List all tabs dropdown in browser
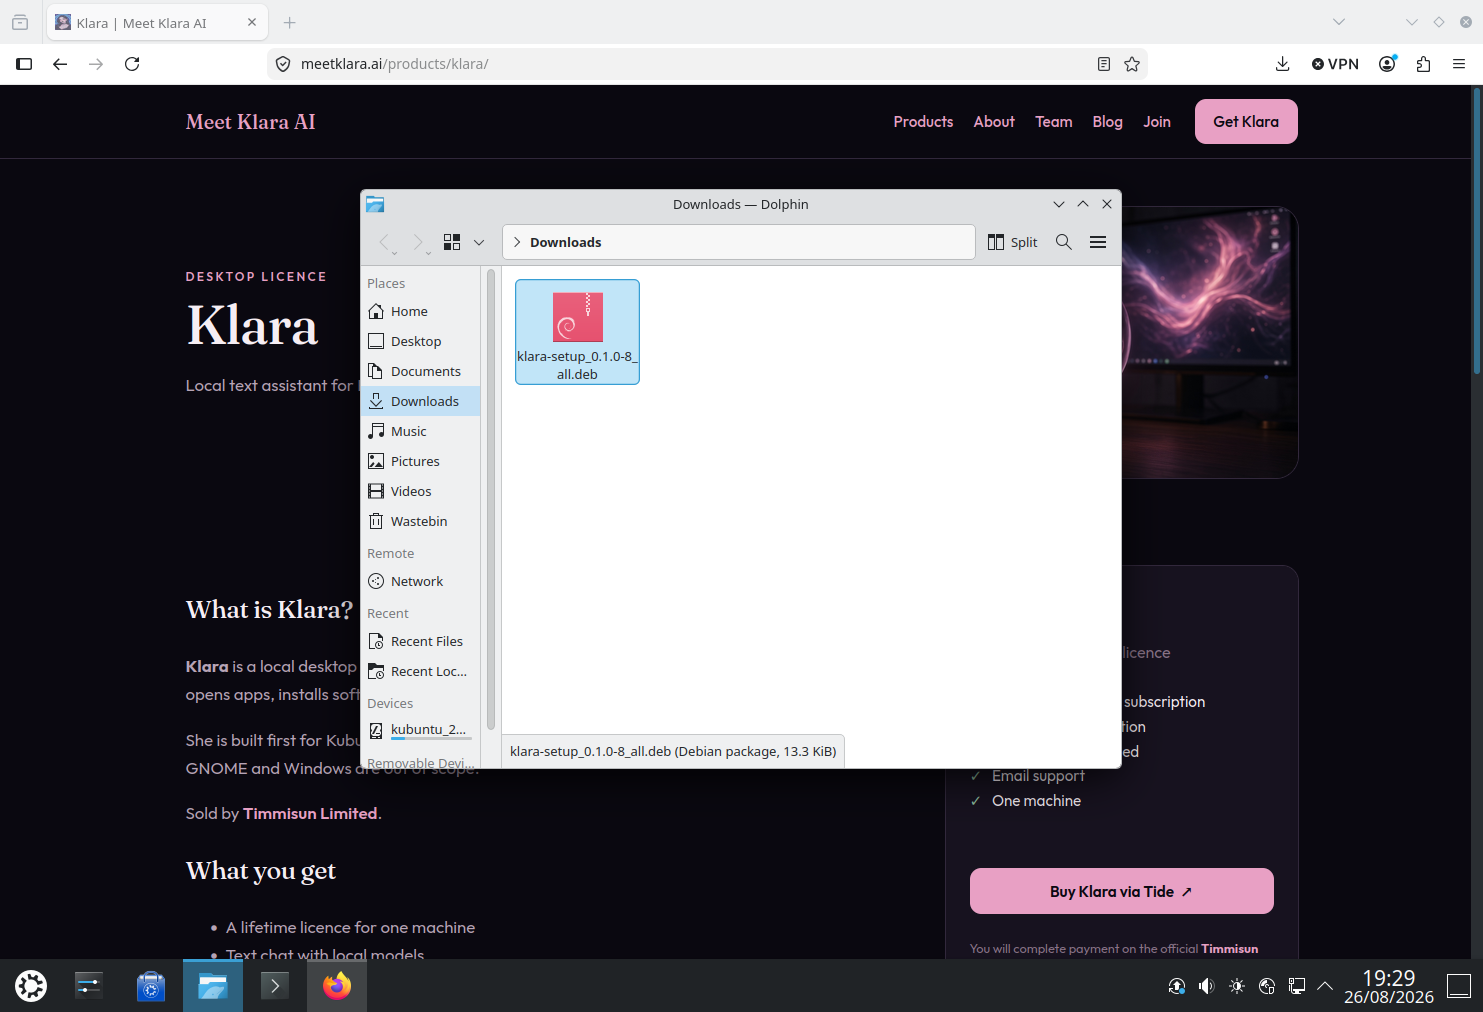The image size is (1483, 1012). tap(1339, 22)
